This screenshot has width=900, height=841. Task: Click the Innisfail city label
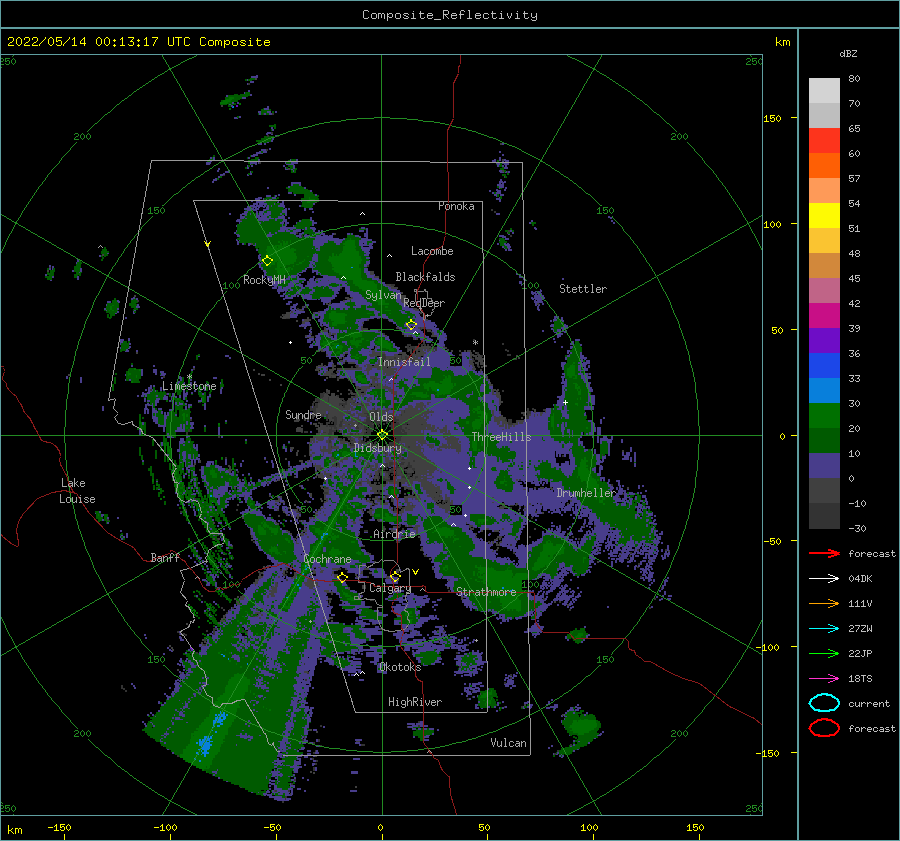404,362
